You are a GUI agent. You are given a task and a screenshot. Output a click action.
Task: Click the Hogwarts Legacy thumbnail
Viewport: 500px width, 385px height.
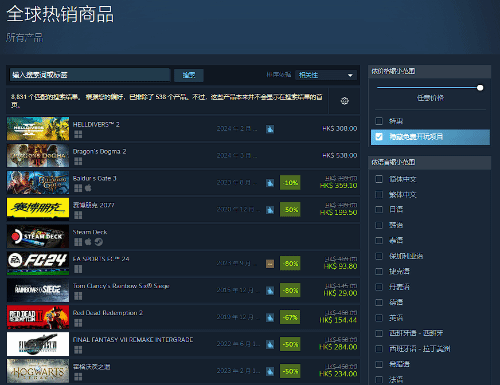point(38,371)
